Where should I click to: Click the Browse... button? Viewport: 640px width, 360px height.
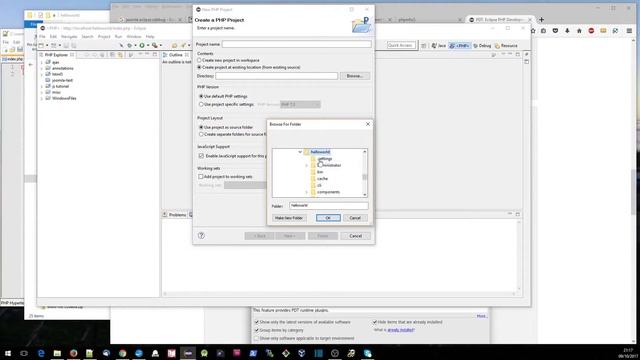pos(355,76)
